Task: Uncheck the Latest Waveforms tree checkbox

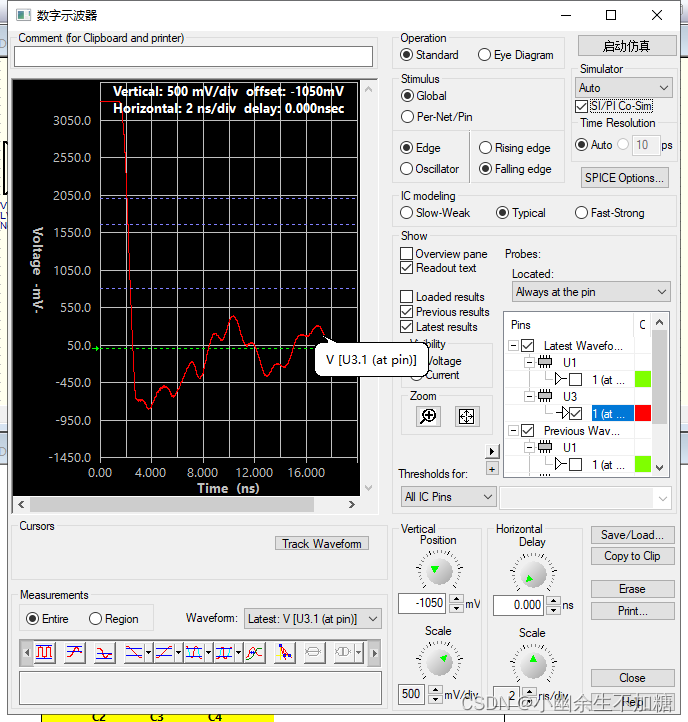Action: point(528,345)
